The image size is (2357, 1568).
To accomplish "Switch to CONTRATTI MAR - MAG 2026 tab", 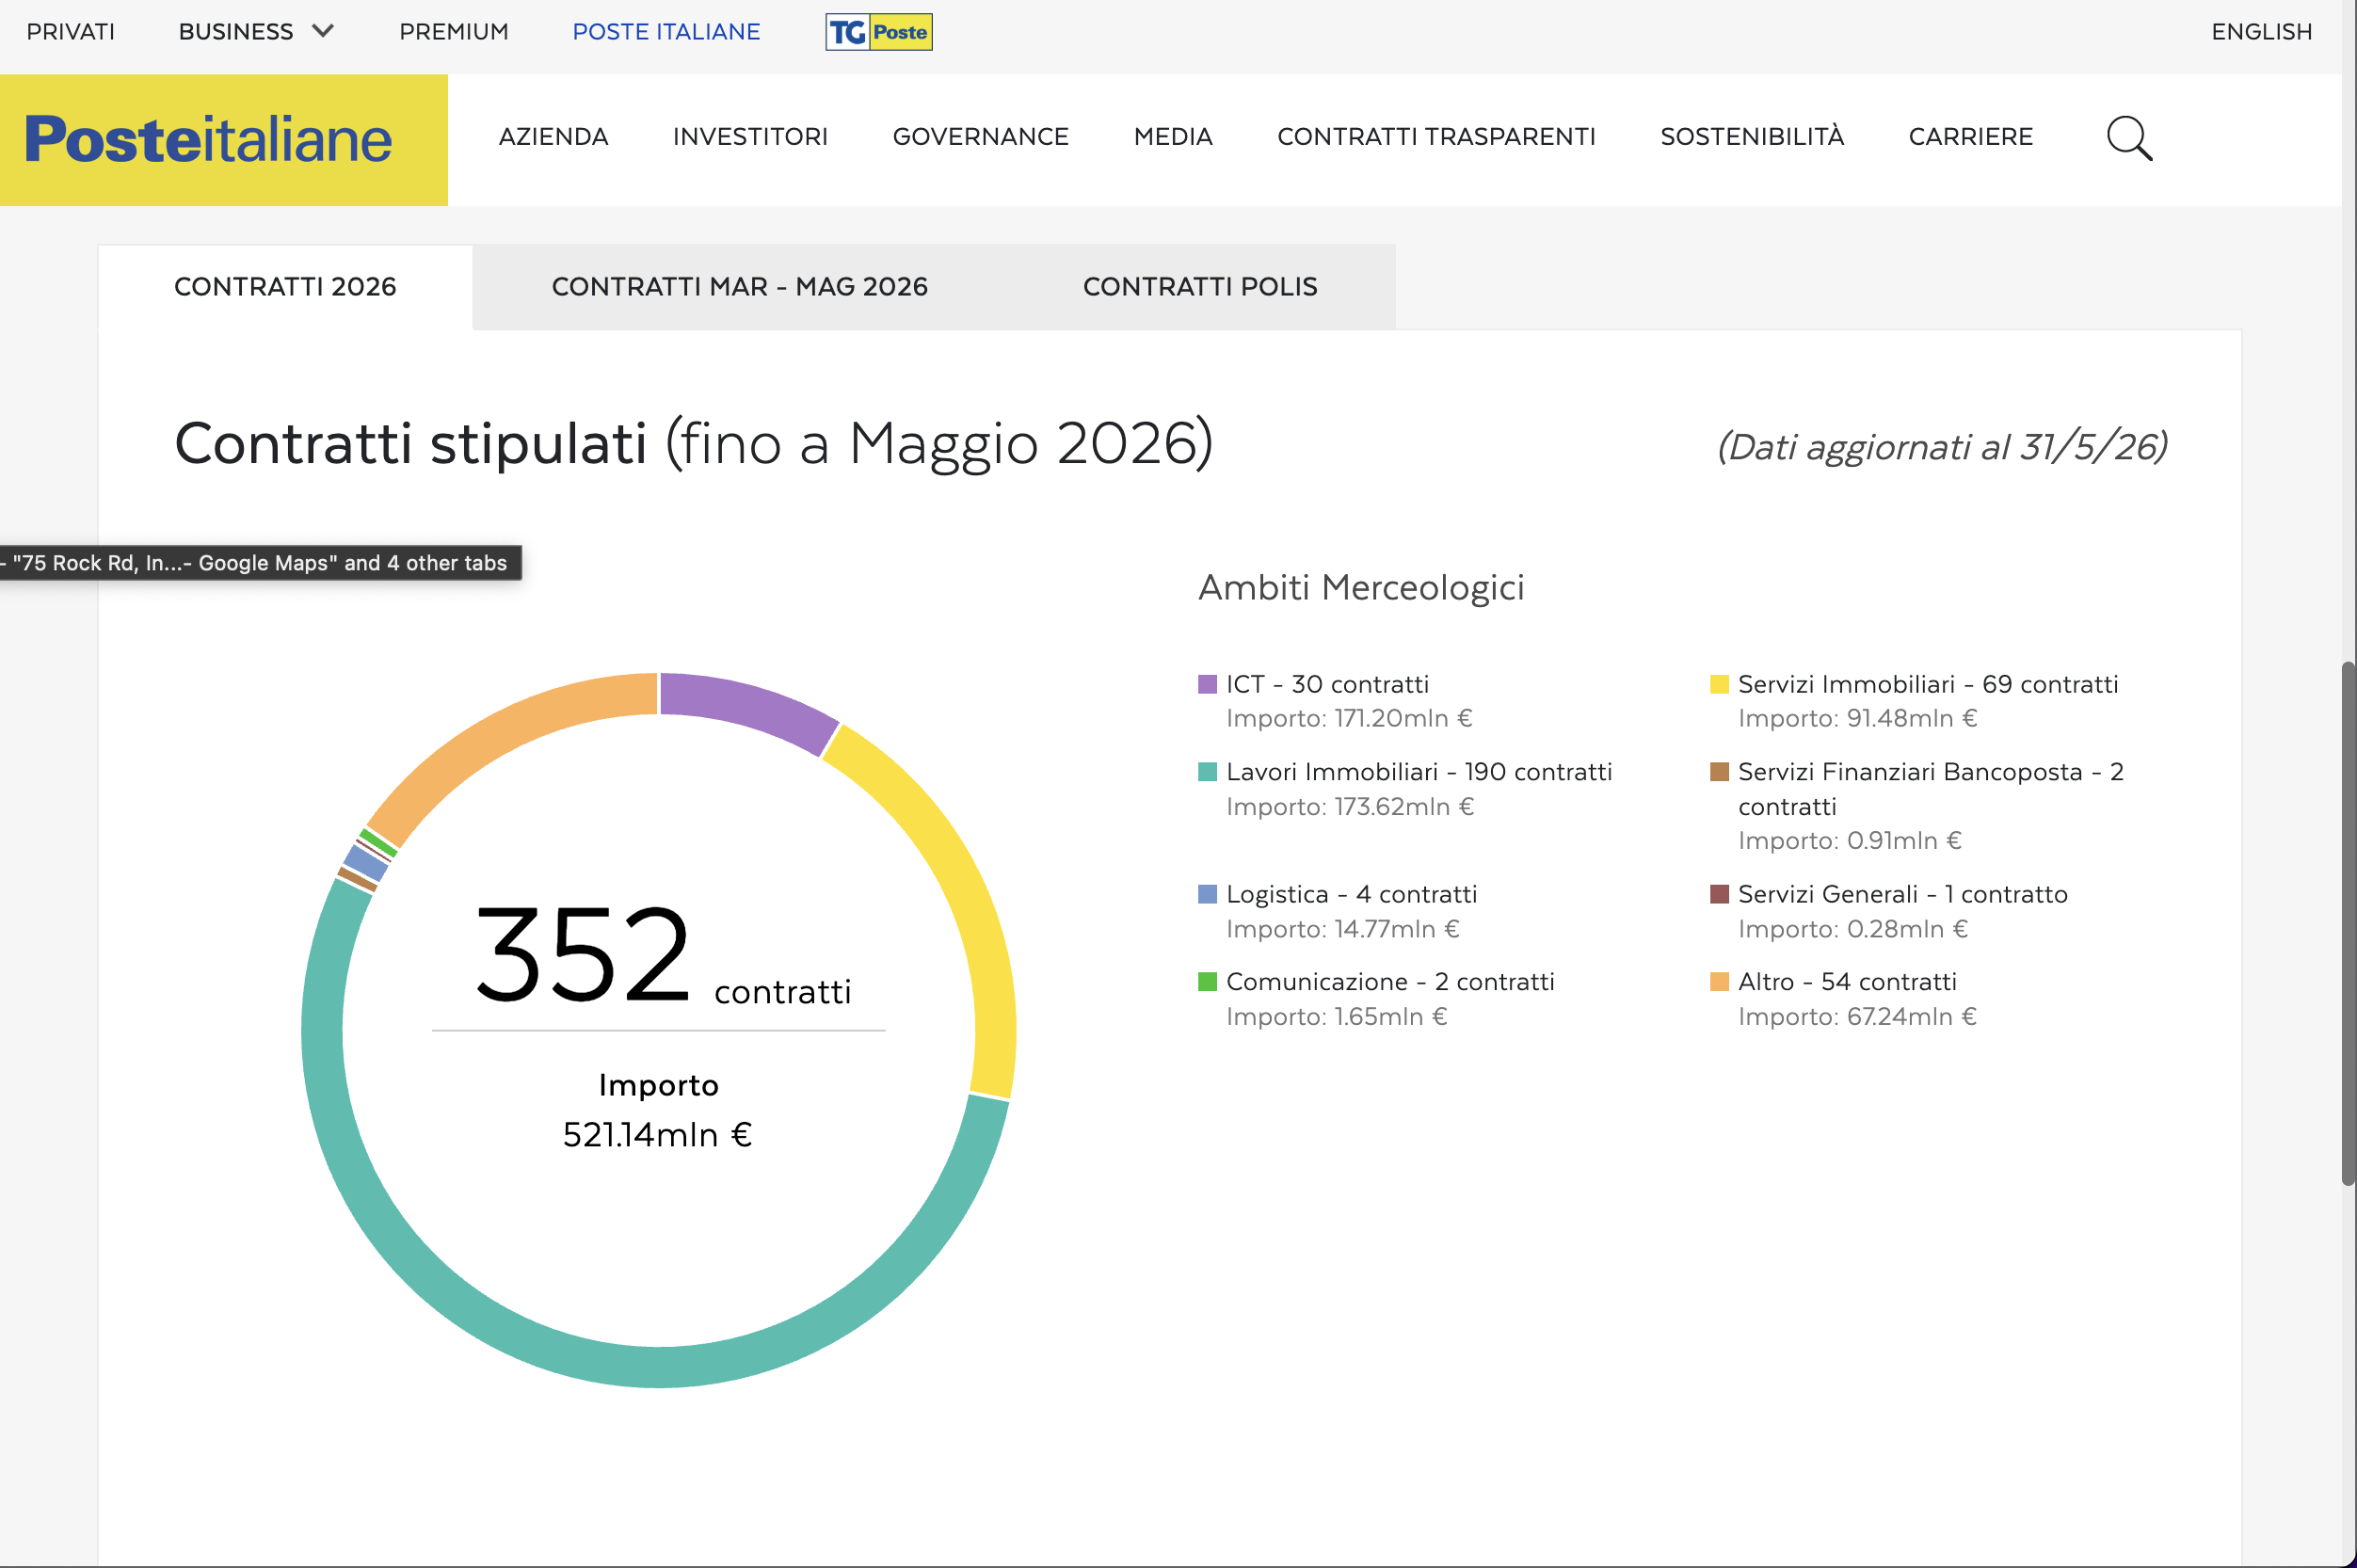I will point(739,287).
